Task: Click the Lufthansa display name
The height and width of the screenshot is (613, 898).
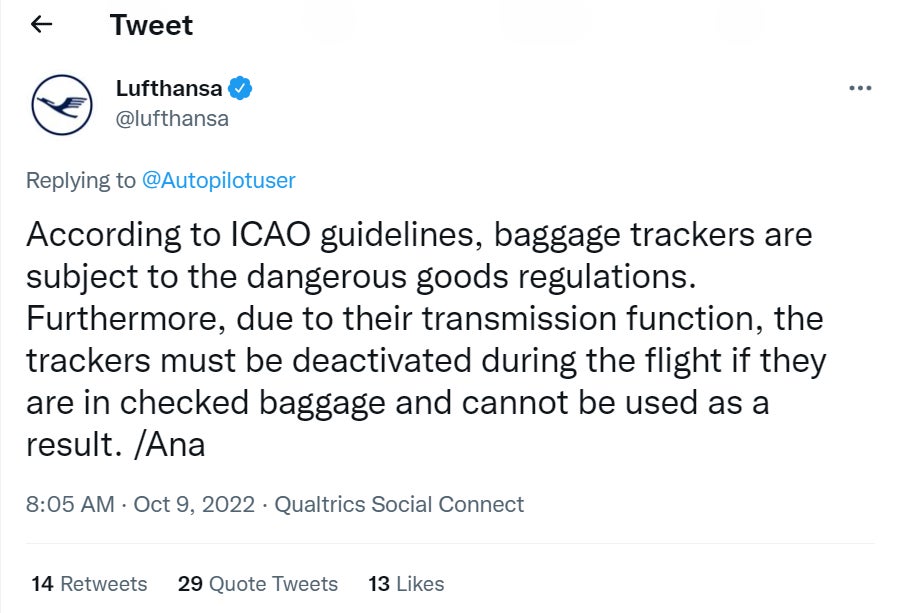Action: tap(169, 88)
